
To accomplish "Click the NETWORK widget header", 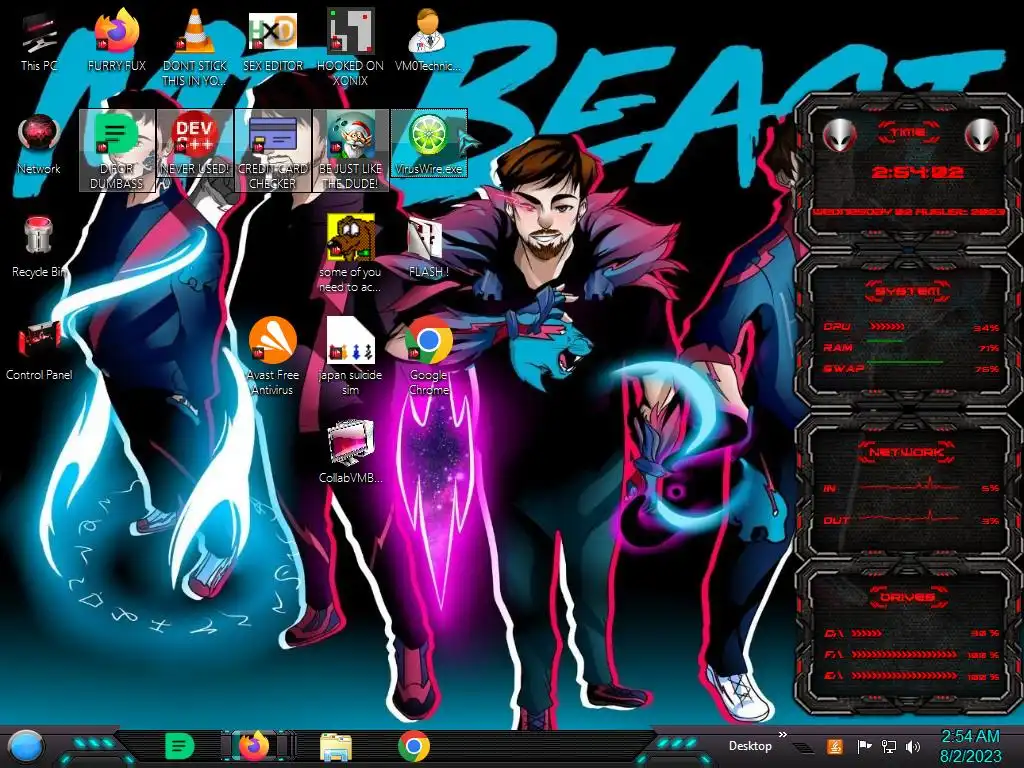I will (906, 451).
